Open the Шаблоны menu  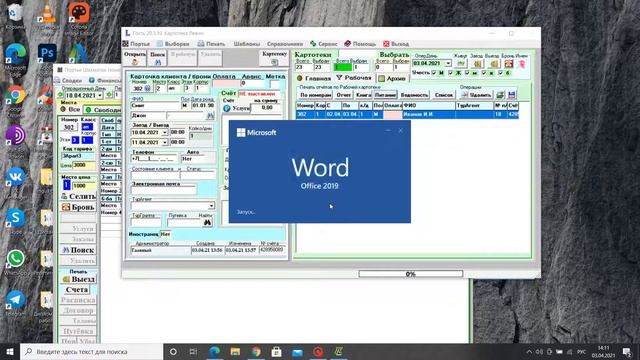click(x=247, y=44)
